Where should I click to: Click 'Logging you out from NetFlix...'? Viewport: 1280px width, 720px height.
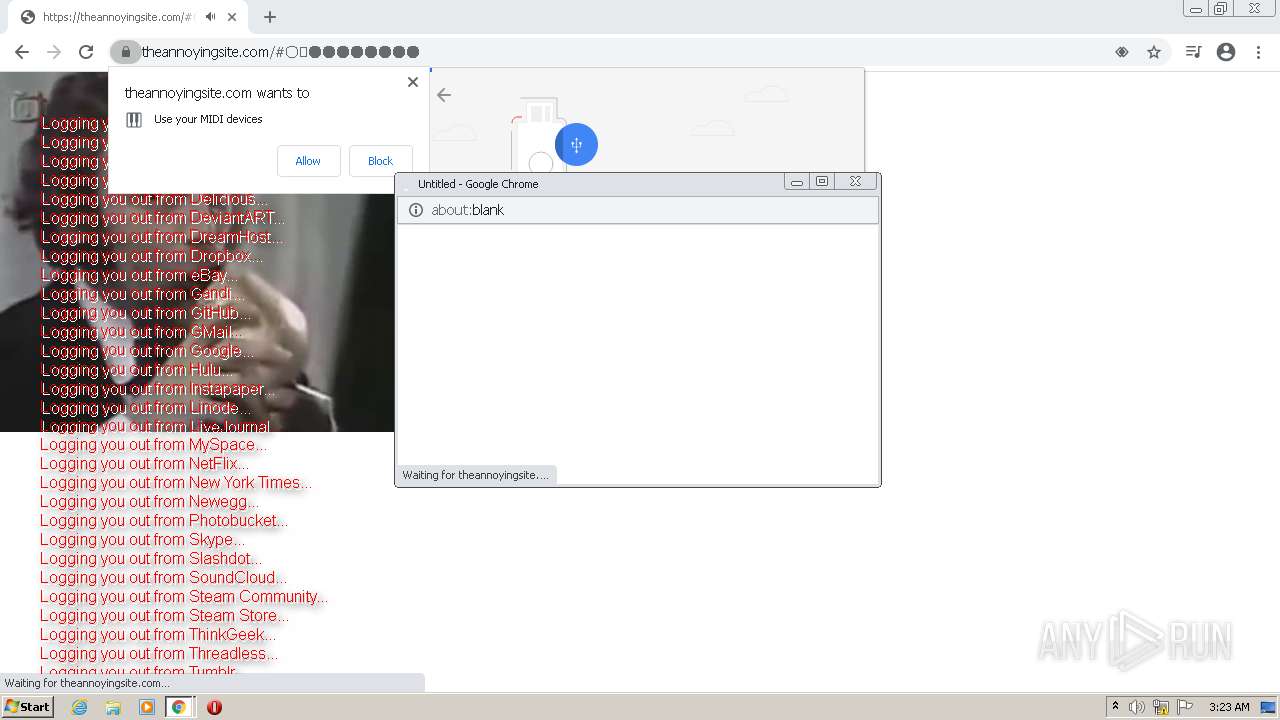click(144, 464)
